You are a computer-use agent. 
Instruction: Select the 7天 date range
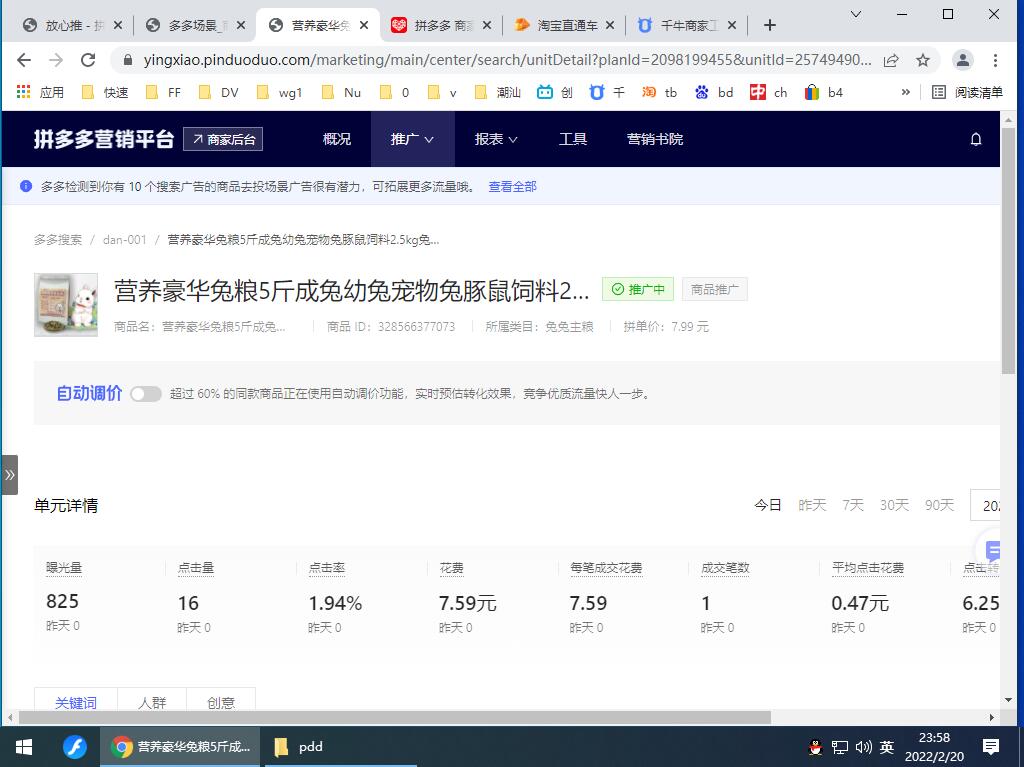[853, 505]
